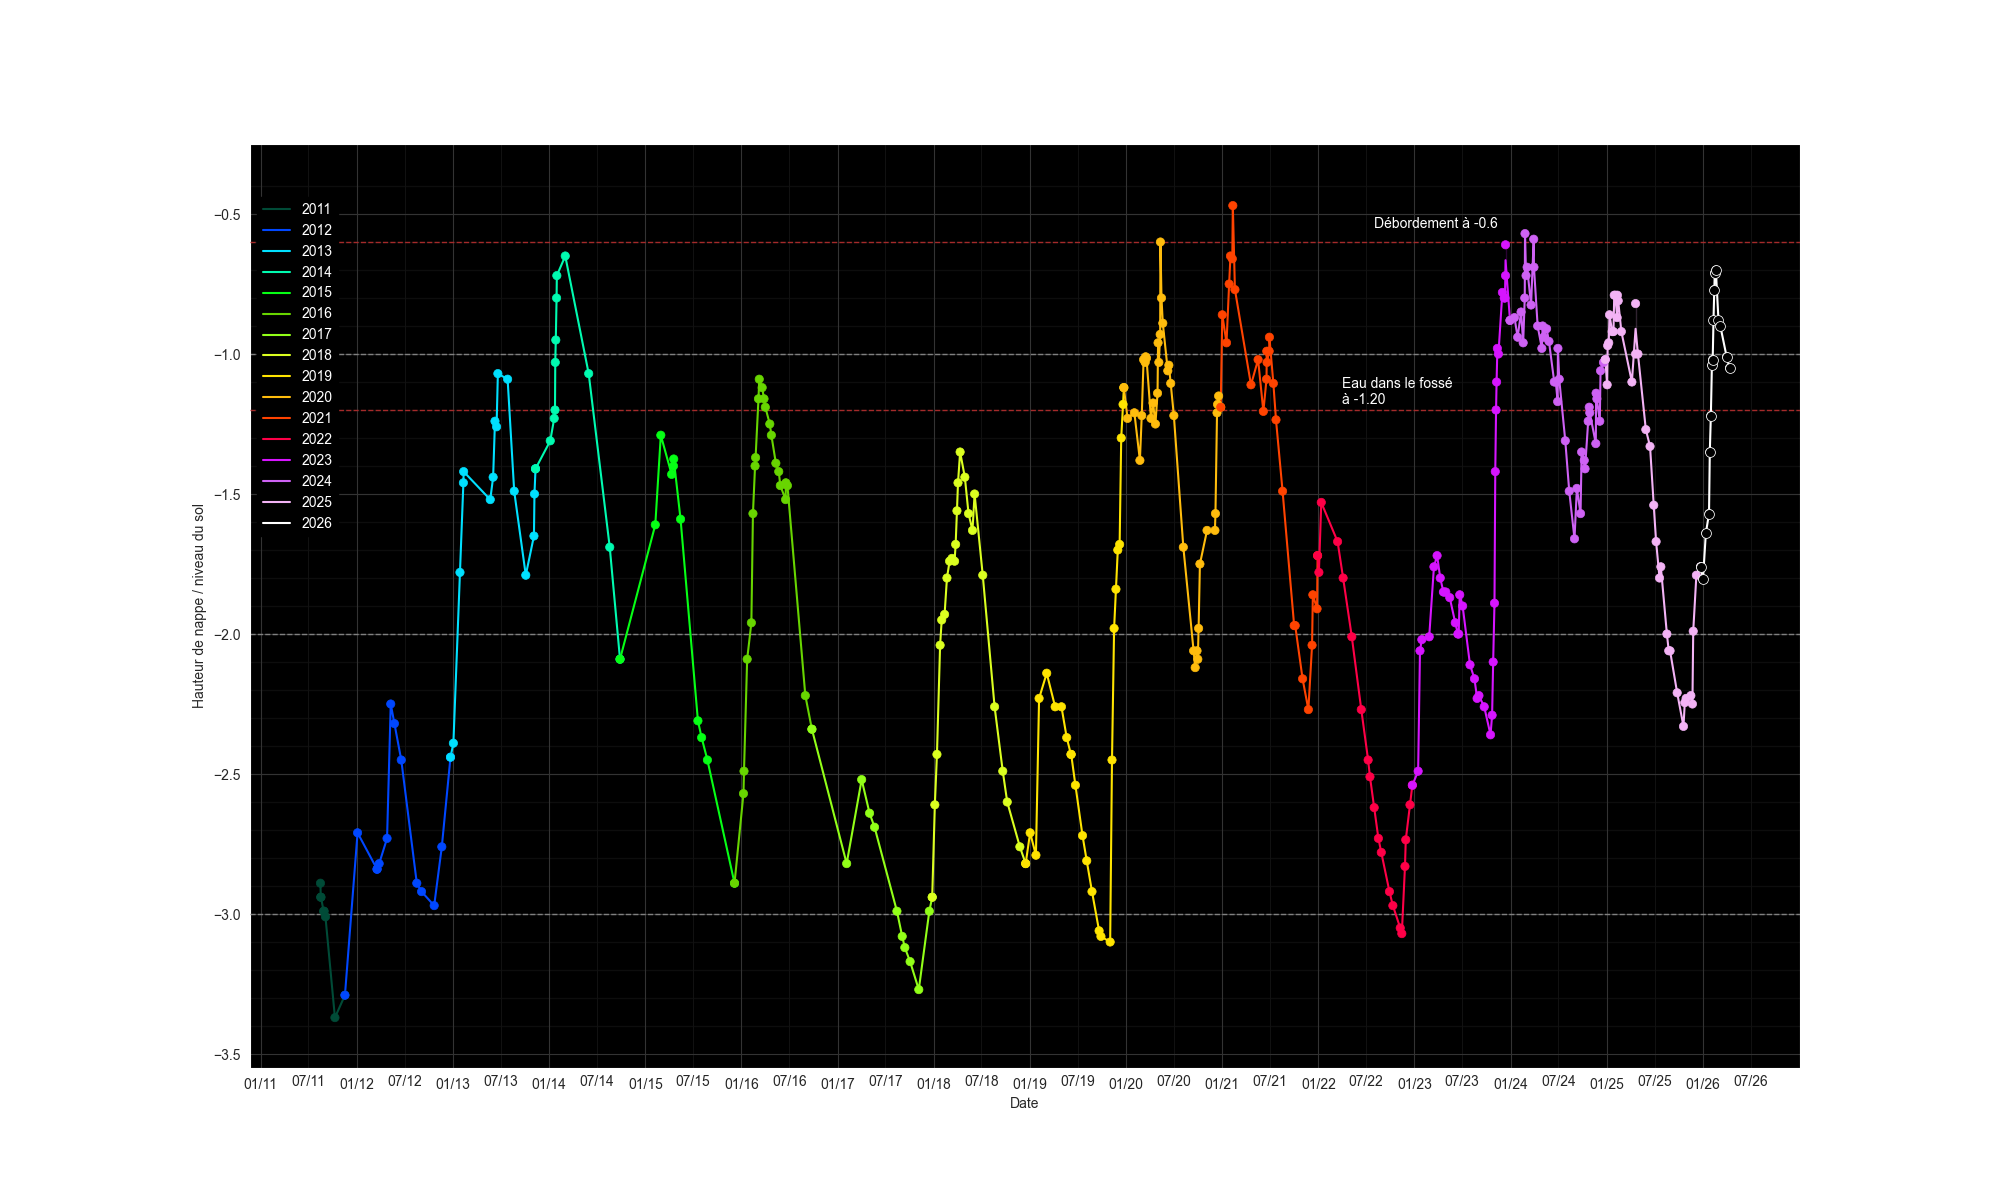Click the 2020 maximum data point

tap(1160, 242)
